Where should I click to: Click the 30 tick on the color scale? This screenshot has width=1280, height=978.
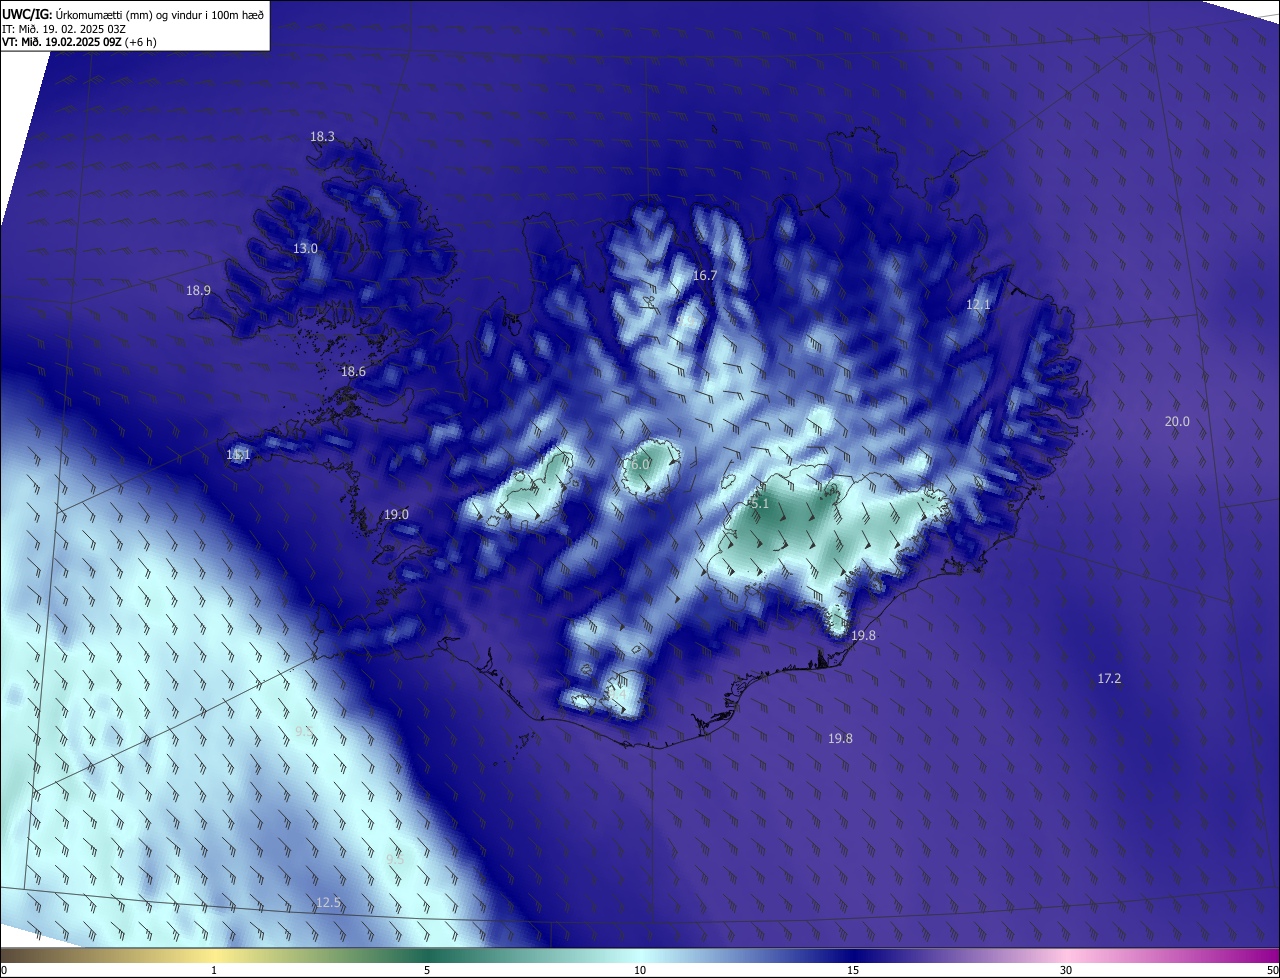pos(1066,970)
